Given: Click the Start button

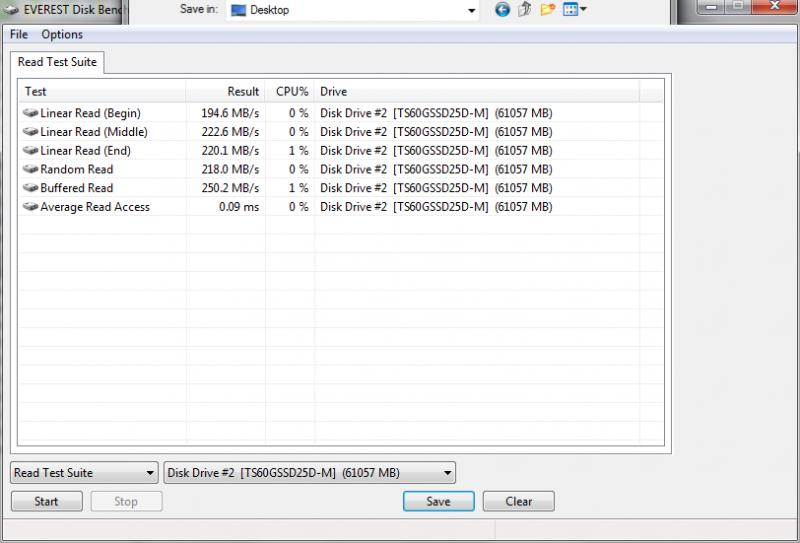Looking at the screenshot, I should click(46, 502).
